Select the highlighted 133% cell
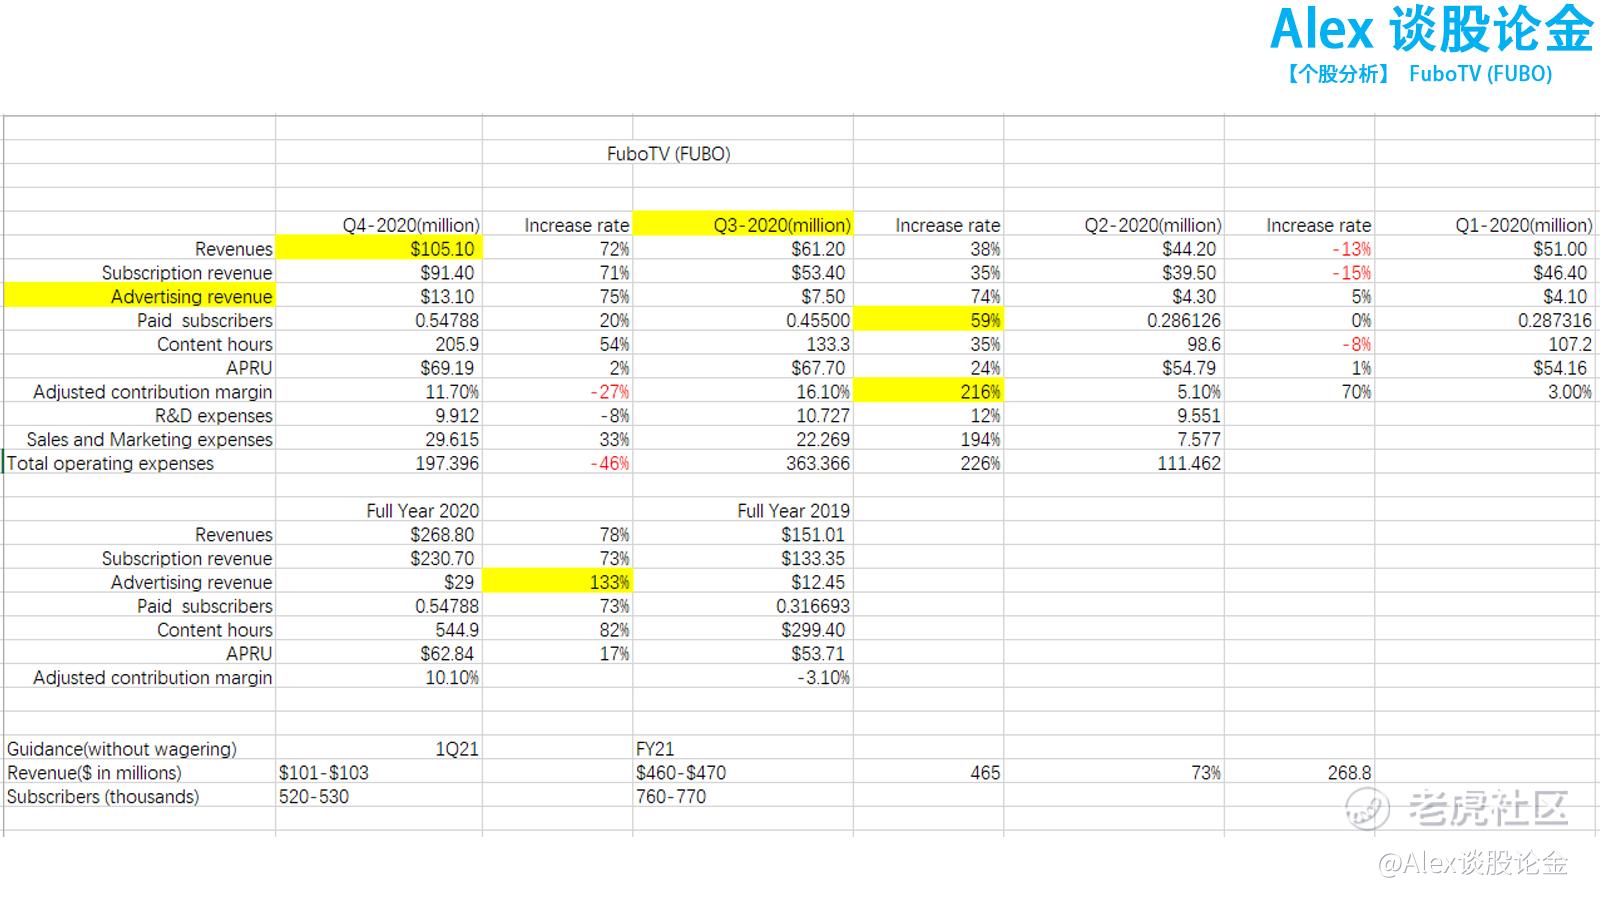The width and height of the screenshot is (1600, 900). 558,582
